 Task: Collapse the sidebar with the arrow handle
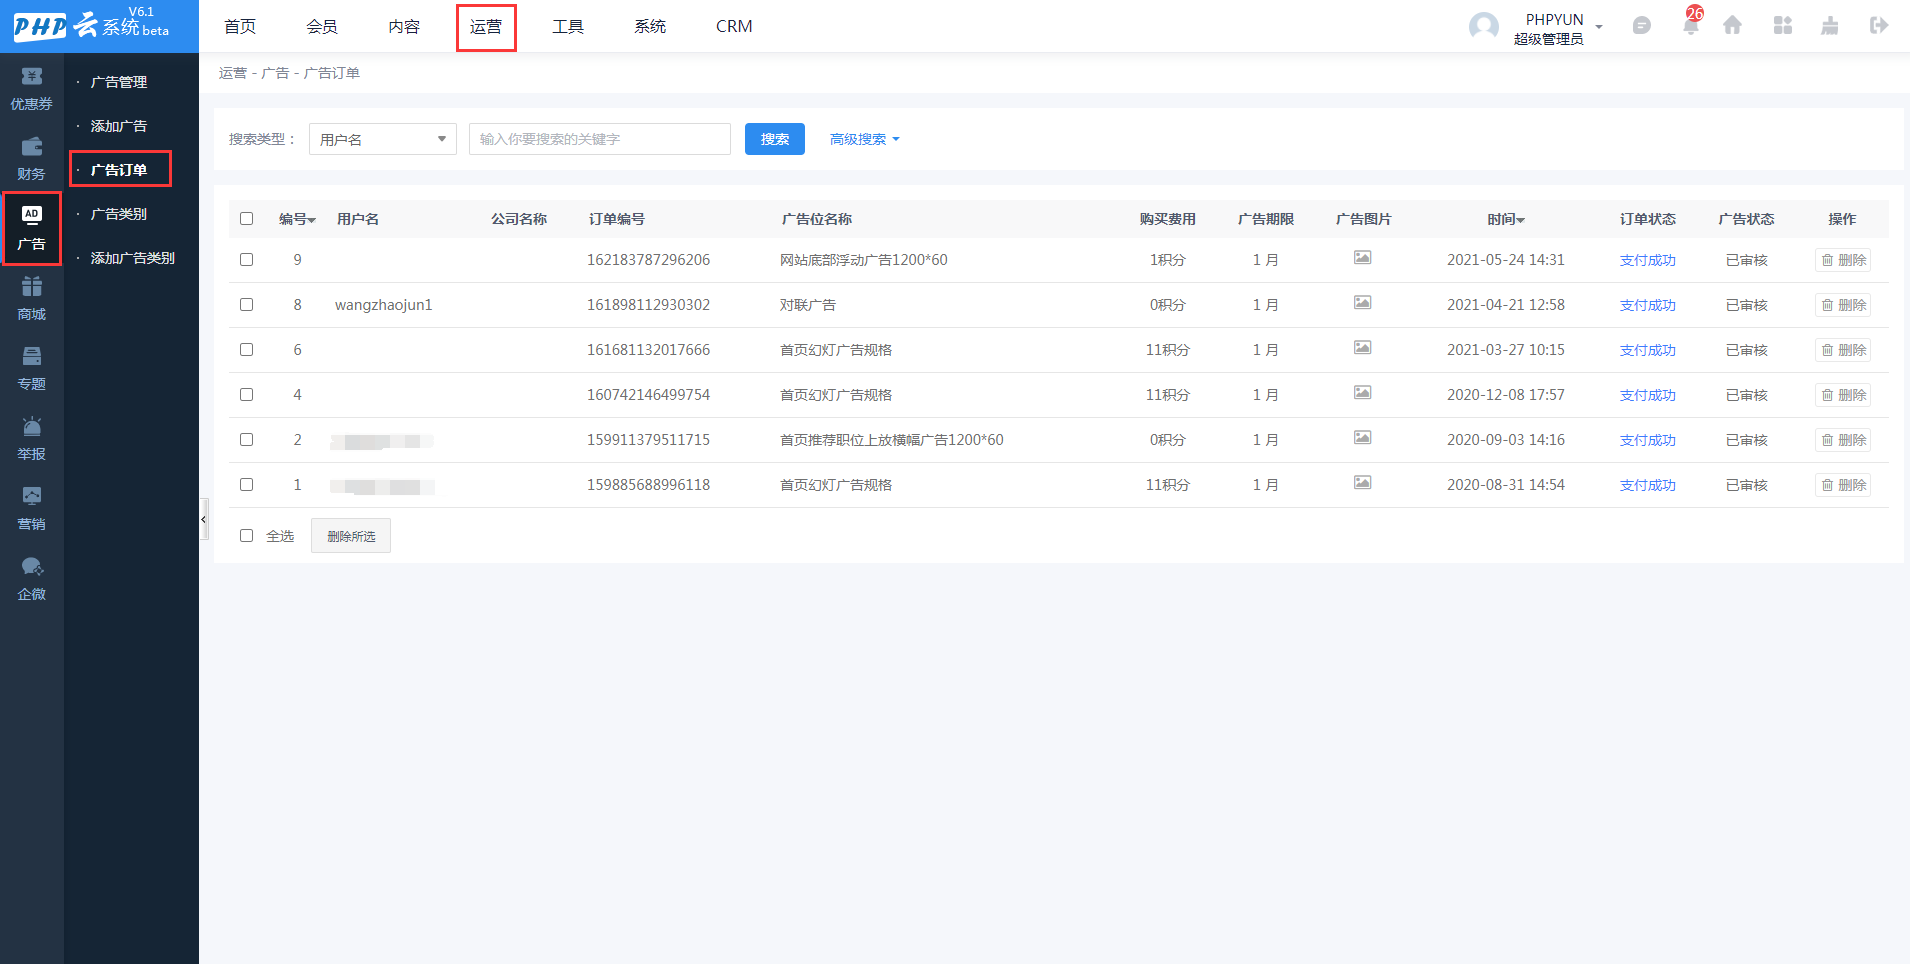[x=204, y=519]
